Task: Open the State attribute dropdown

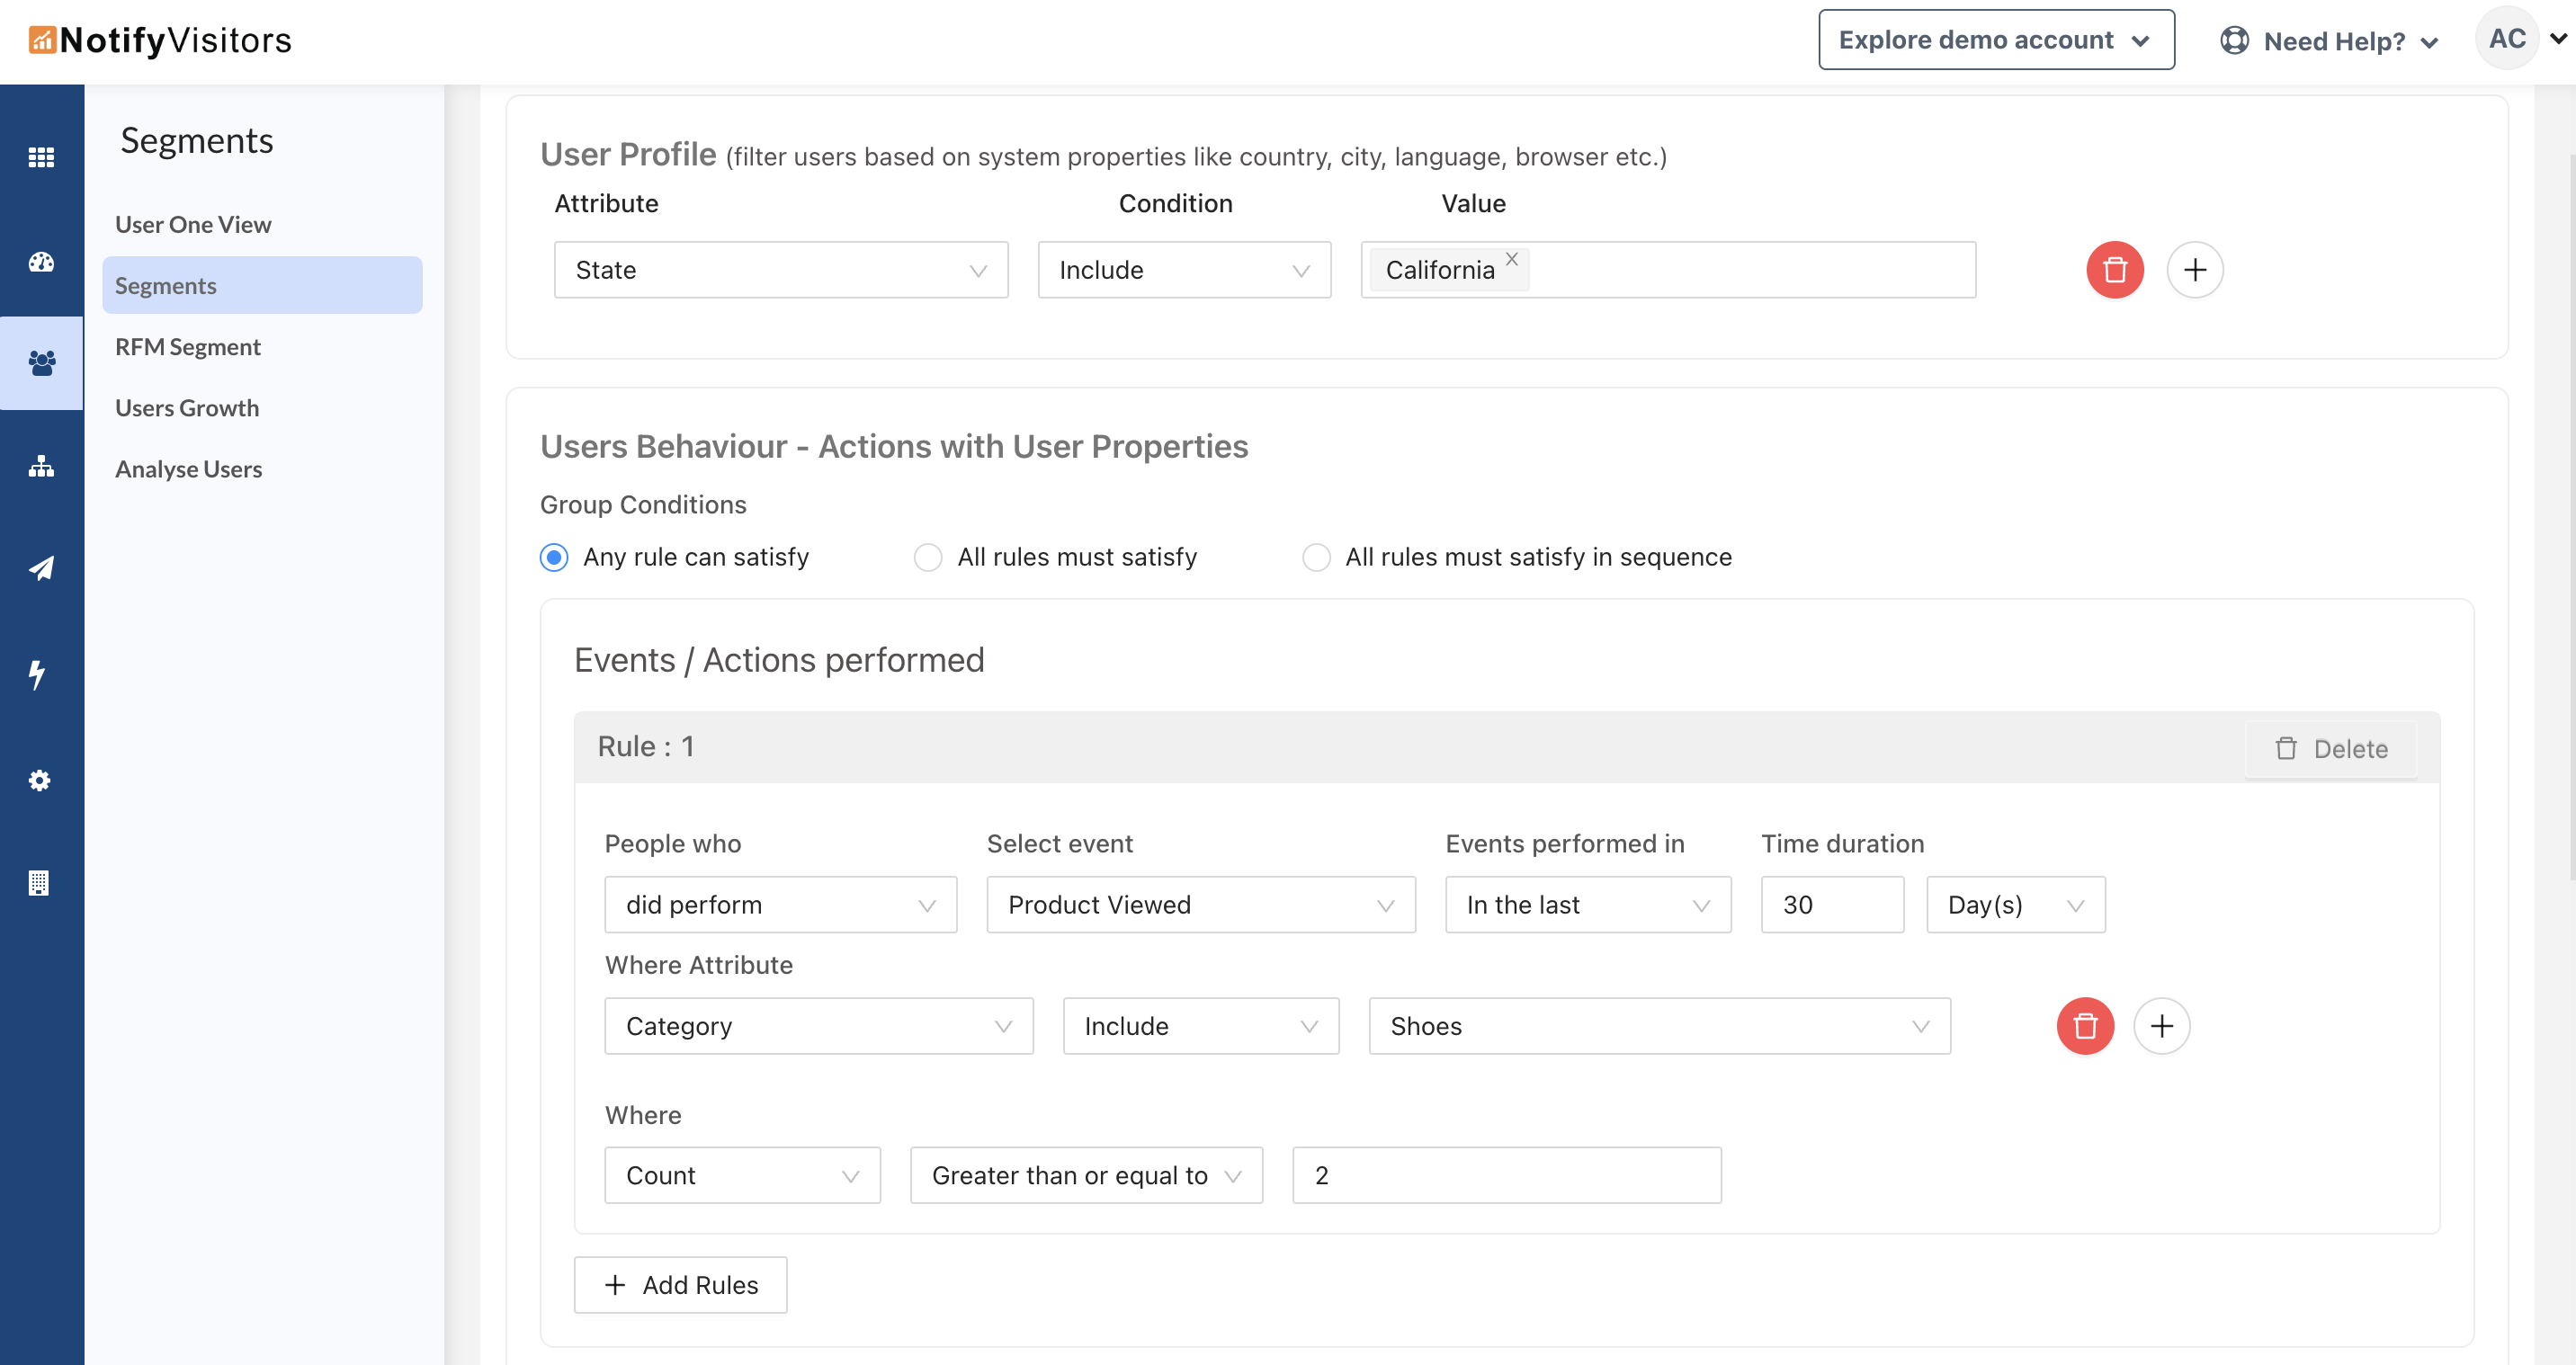Action: [780, 270]
